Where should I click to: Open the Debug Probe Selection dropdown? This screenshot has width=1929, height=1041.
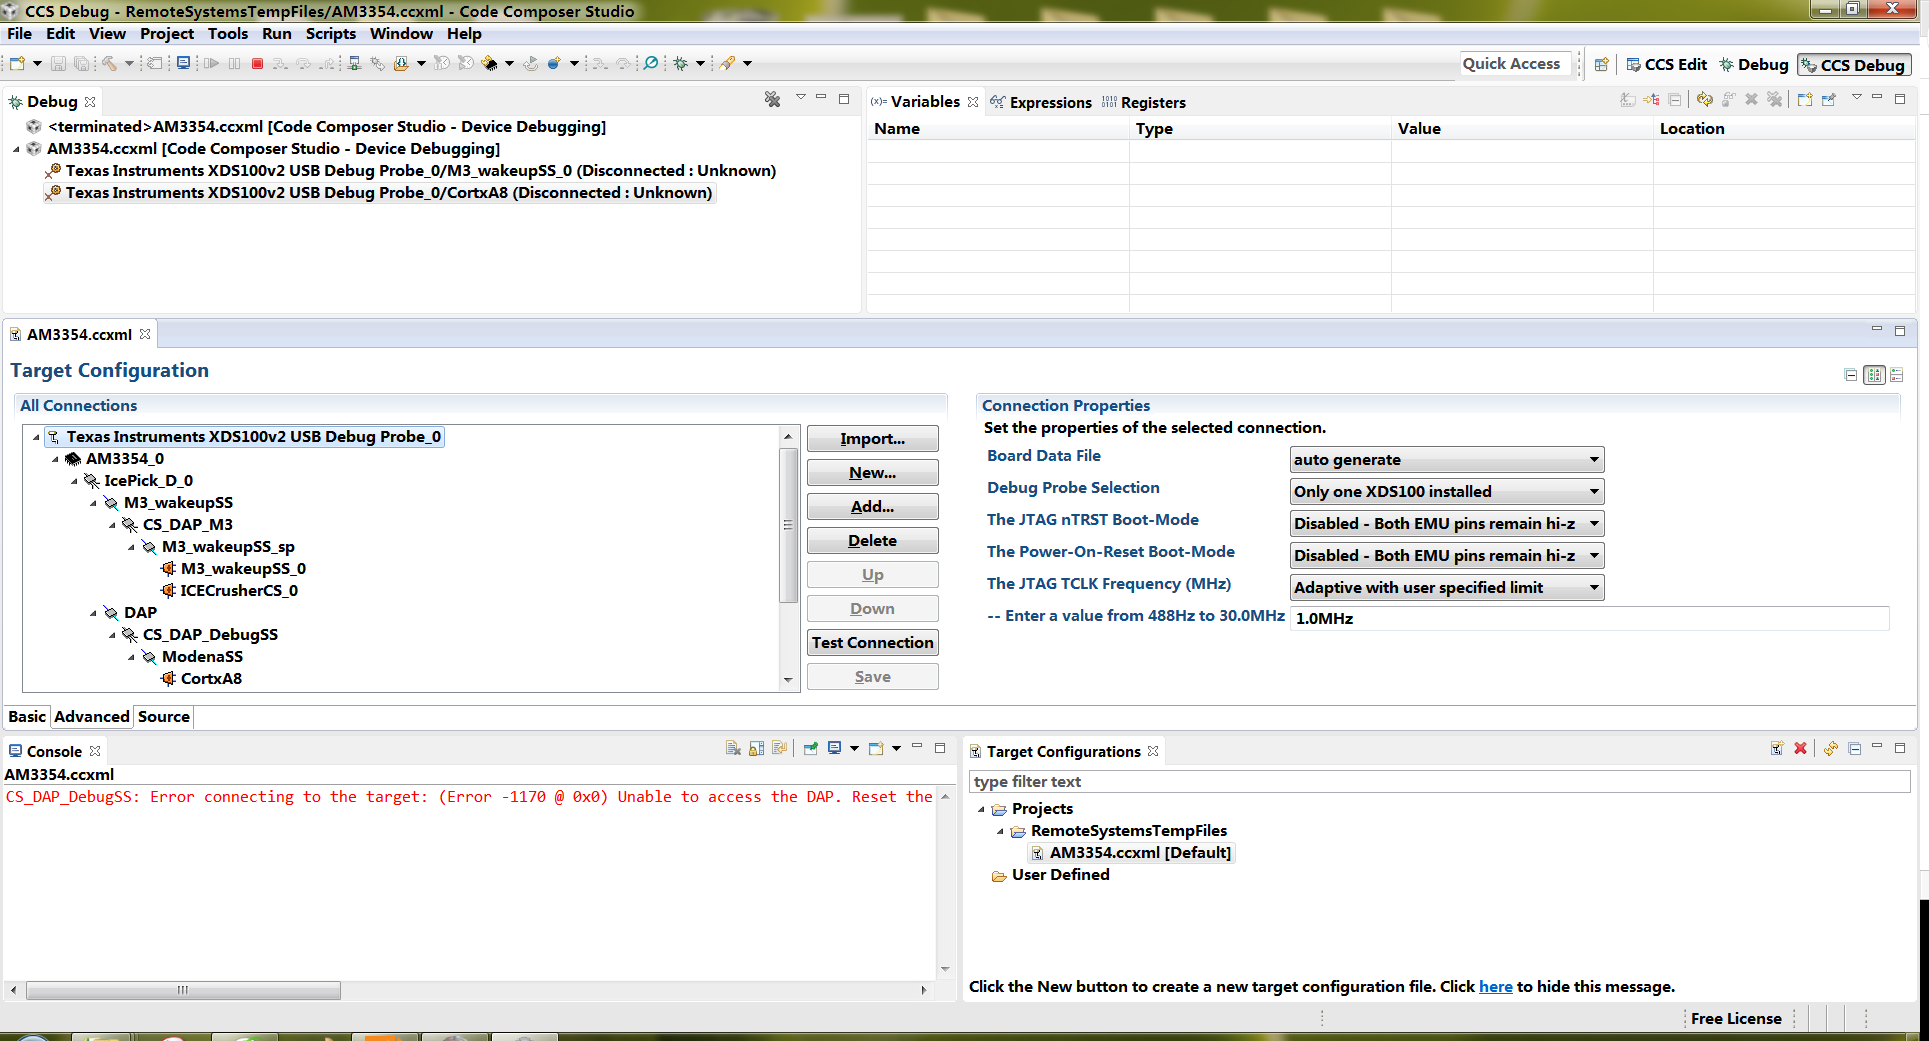(1447, 492)
